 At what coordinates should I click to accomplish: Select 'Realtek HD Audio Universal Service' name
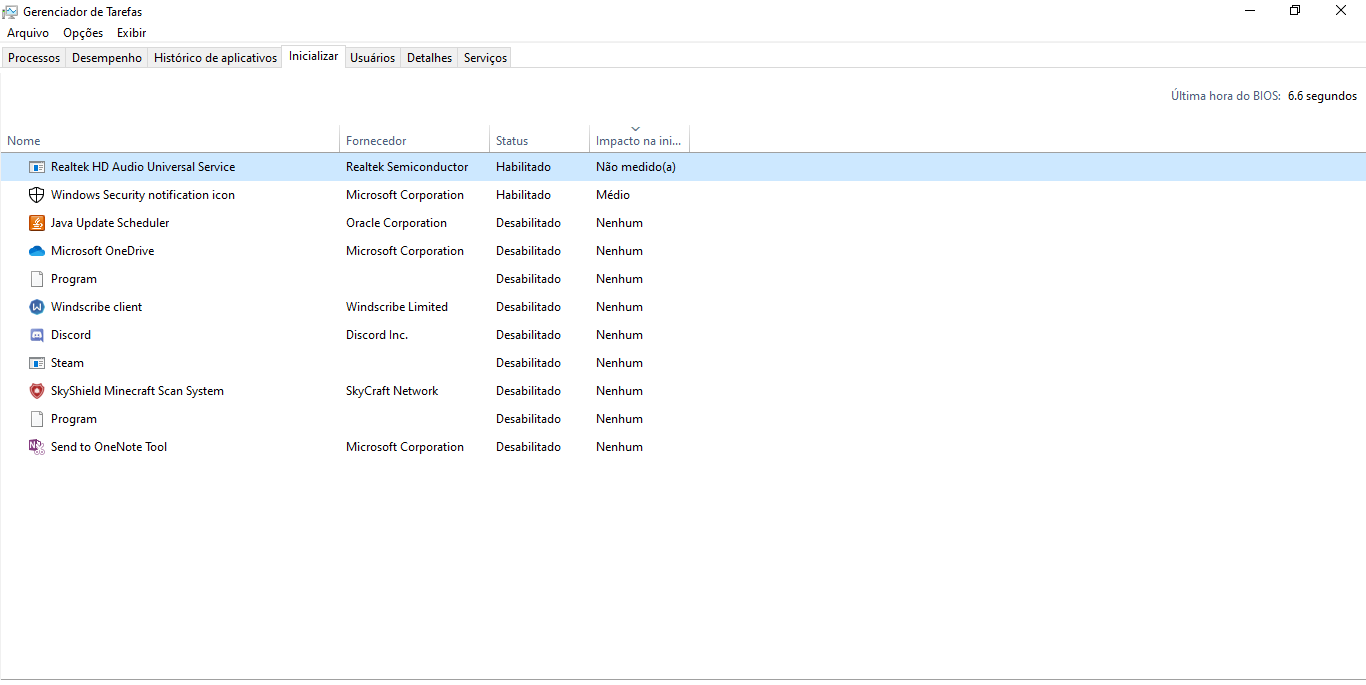(143, 167)
